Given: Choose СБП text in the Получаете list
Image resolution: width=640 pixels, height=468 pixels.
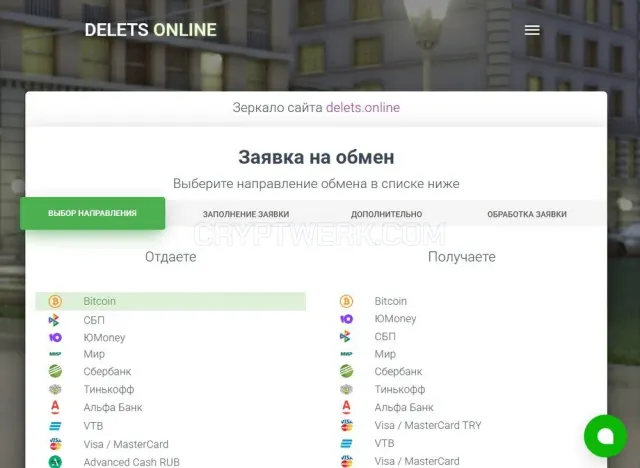Looking at the screenshot, I should point(385,337).
